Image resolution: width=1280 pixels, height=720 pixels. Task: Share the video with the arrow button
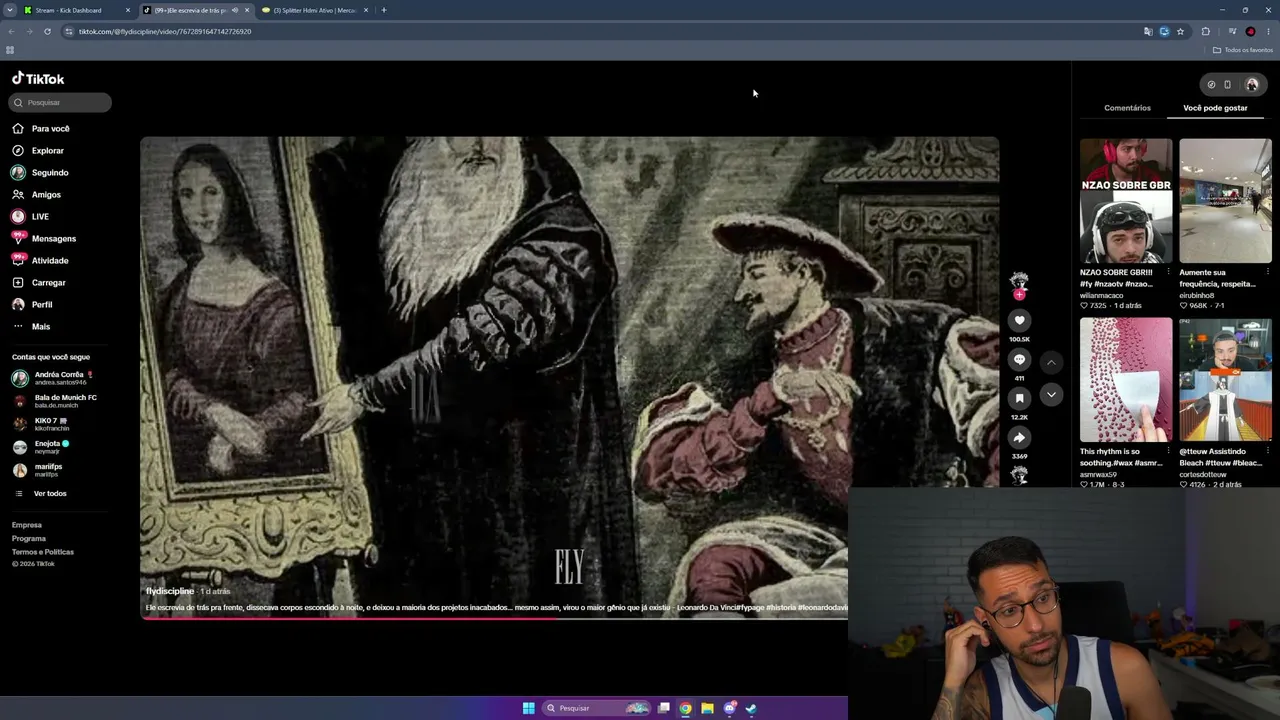click(1019, 437)
